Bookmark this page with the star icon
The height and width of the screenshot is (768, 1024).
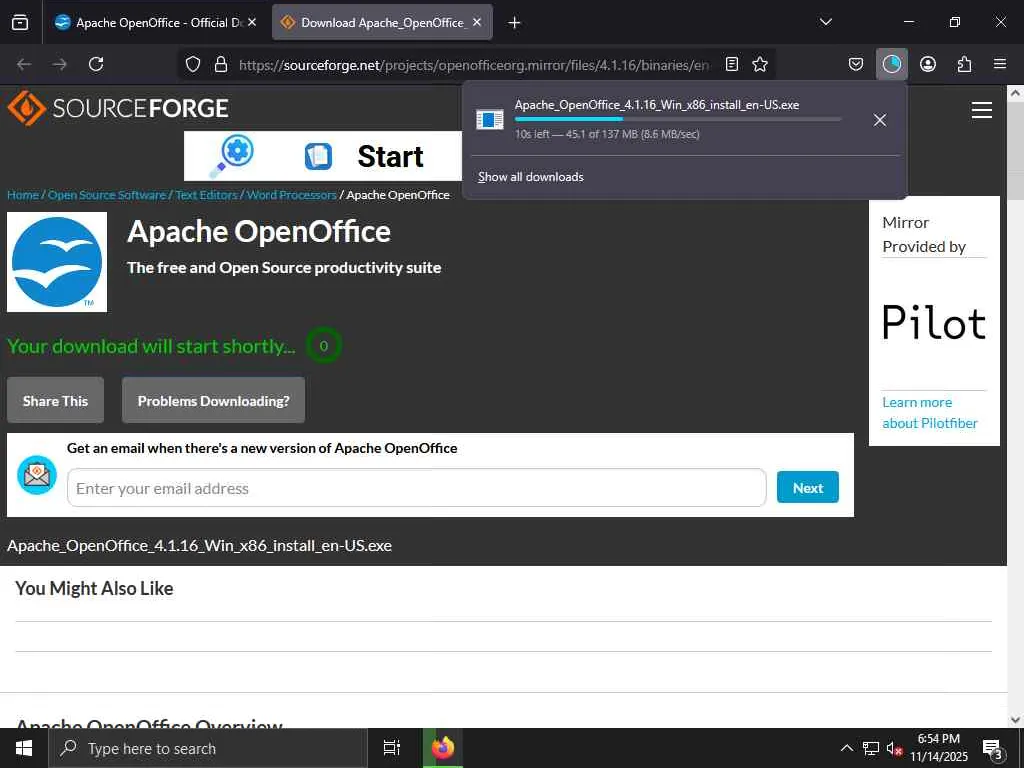click(x=760, y=64)
